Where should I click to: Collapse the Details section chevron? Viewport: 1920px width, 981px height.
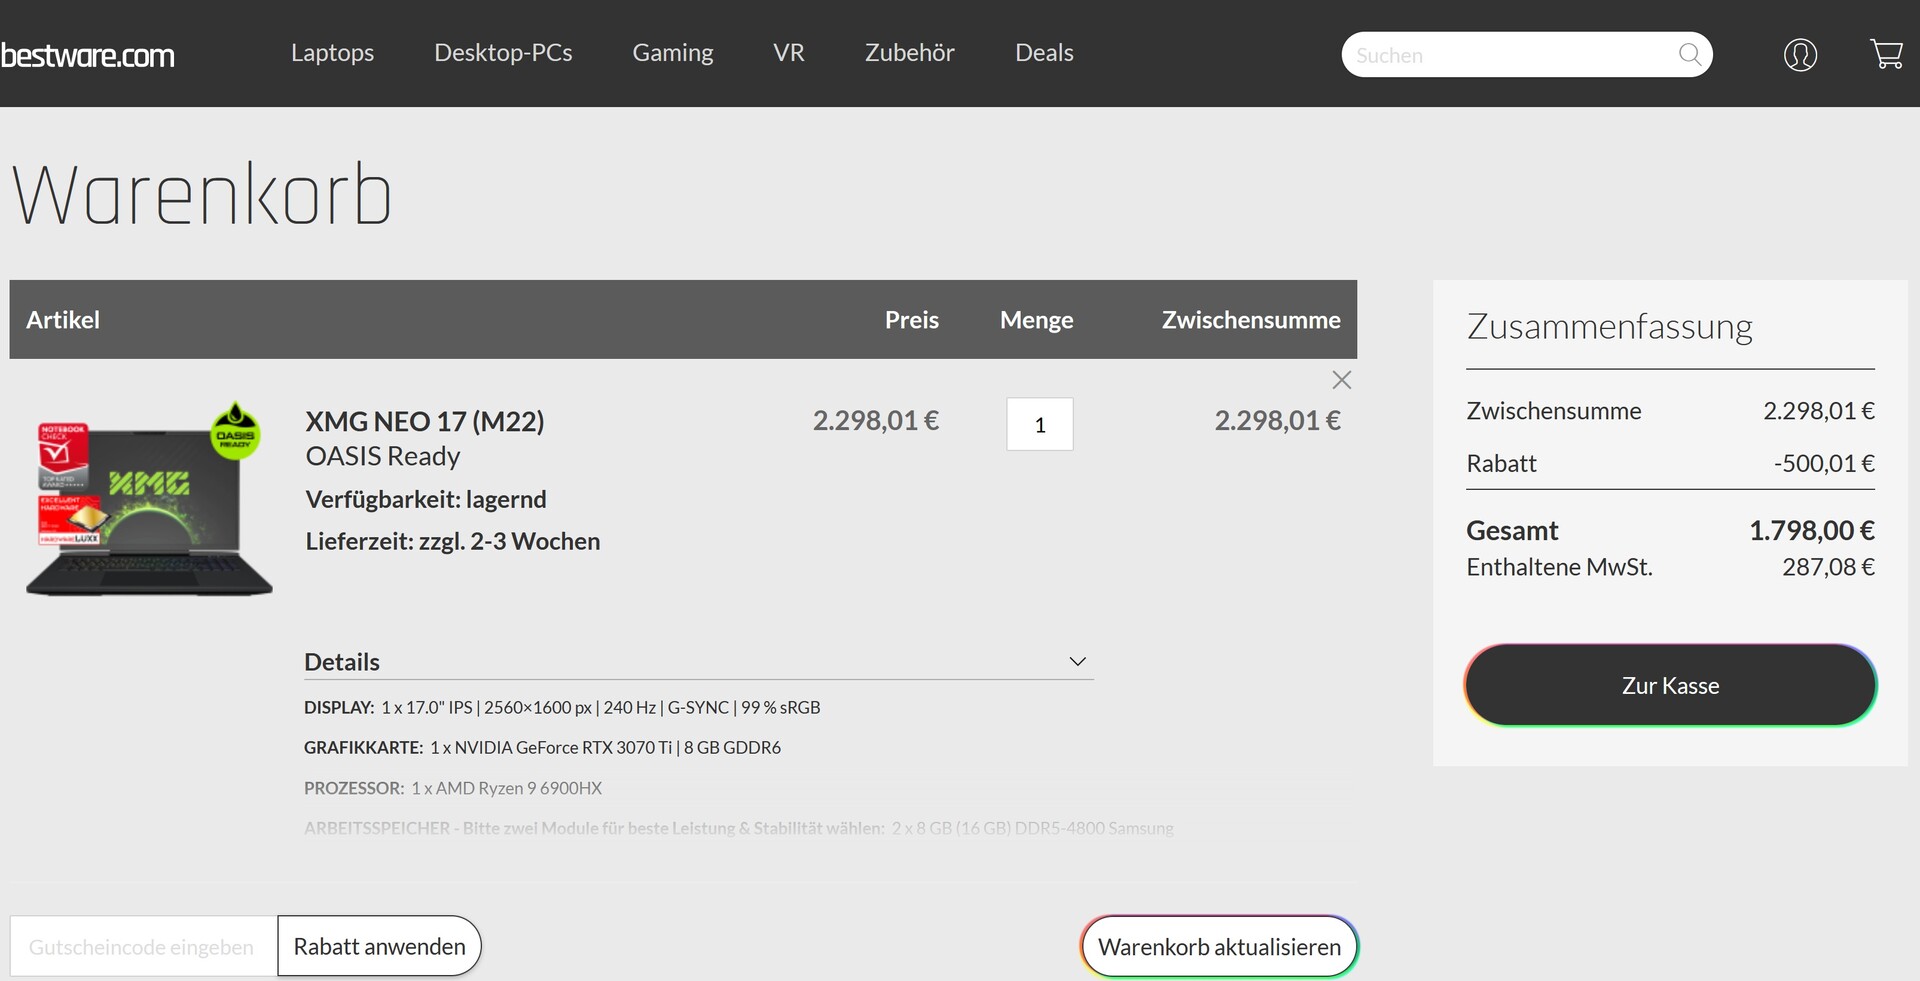1077,662
